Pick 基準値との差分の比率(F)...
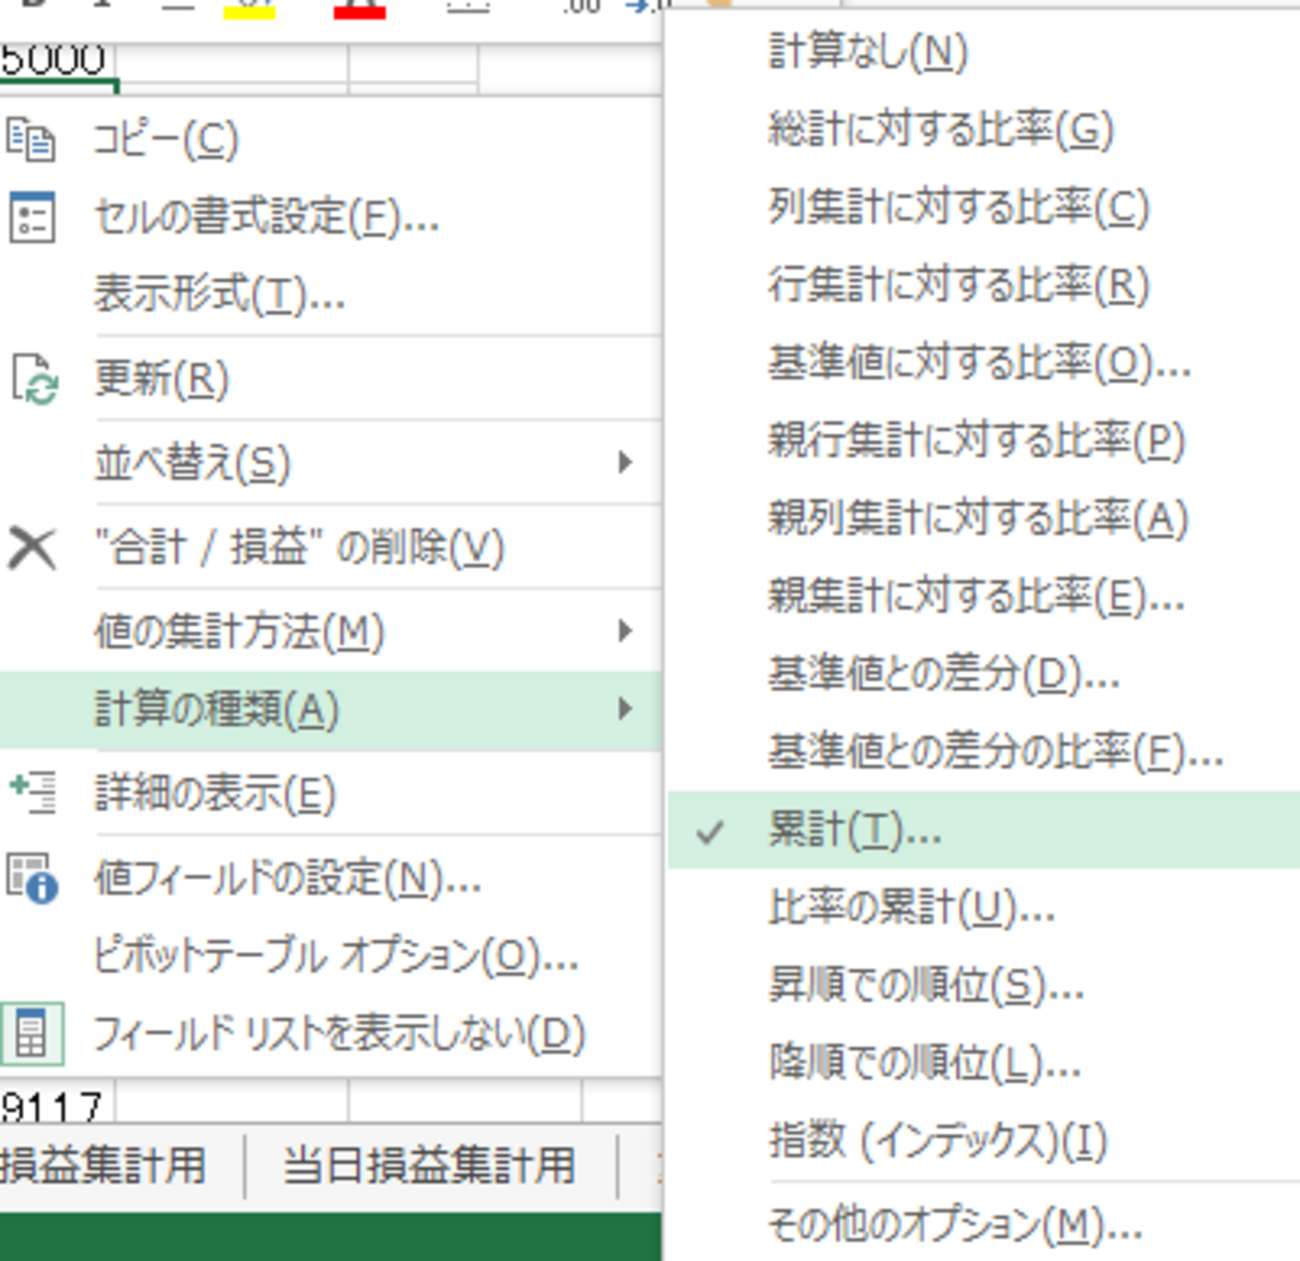This screenshot has height=1261, width=1300. [x=984, y=751]
